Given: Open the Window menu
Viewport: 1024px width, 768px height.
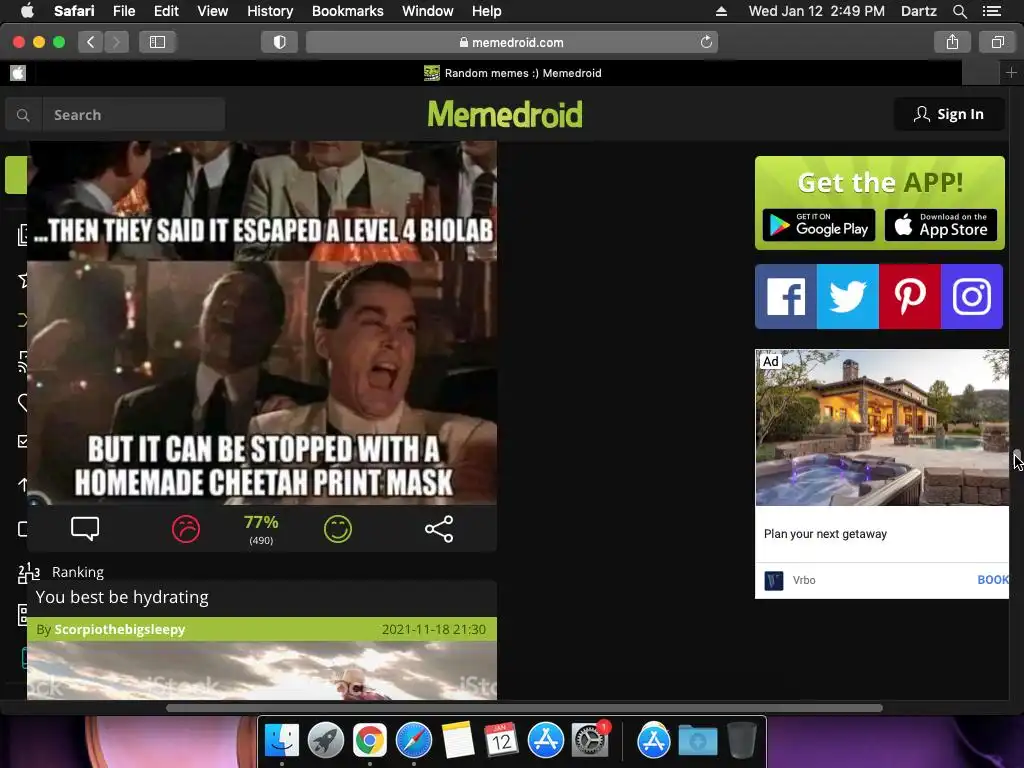Looking at the screenshot, I should (x=427, y=11).
